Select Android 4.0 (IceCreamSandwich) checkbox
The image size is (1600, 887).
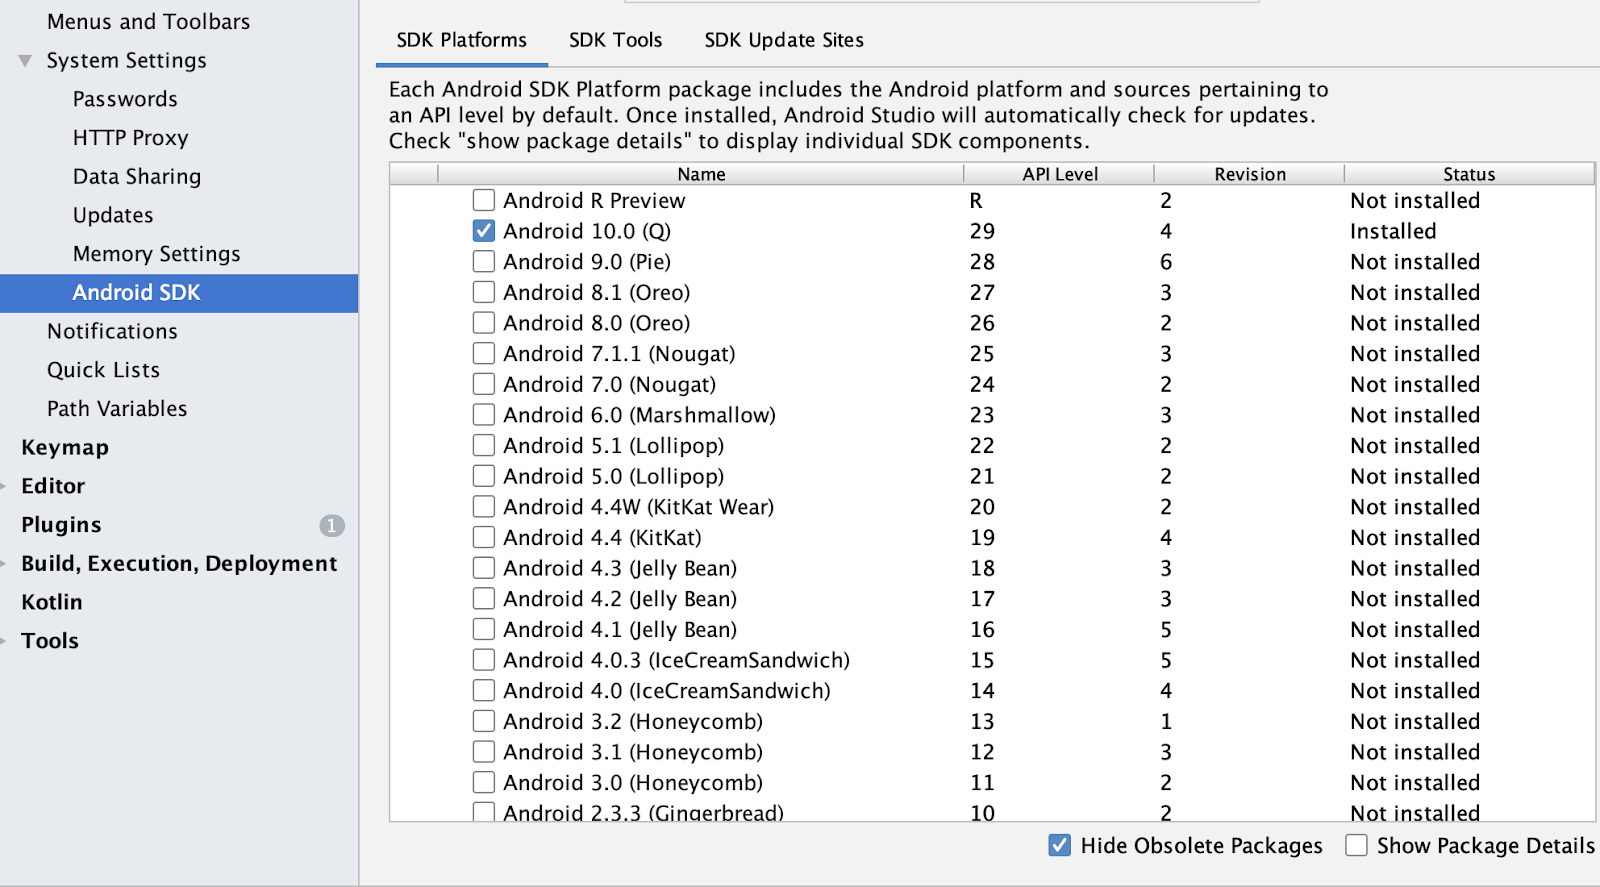click(484, 691)
